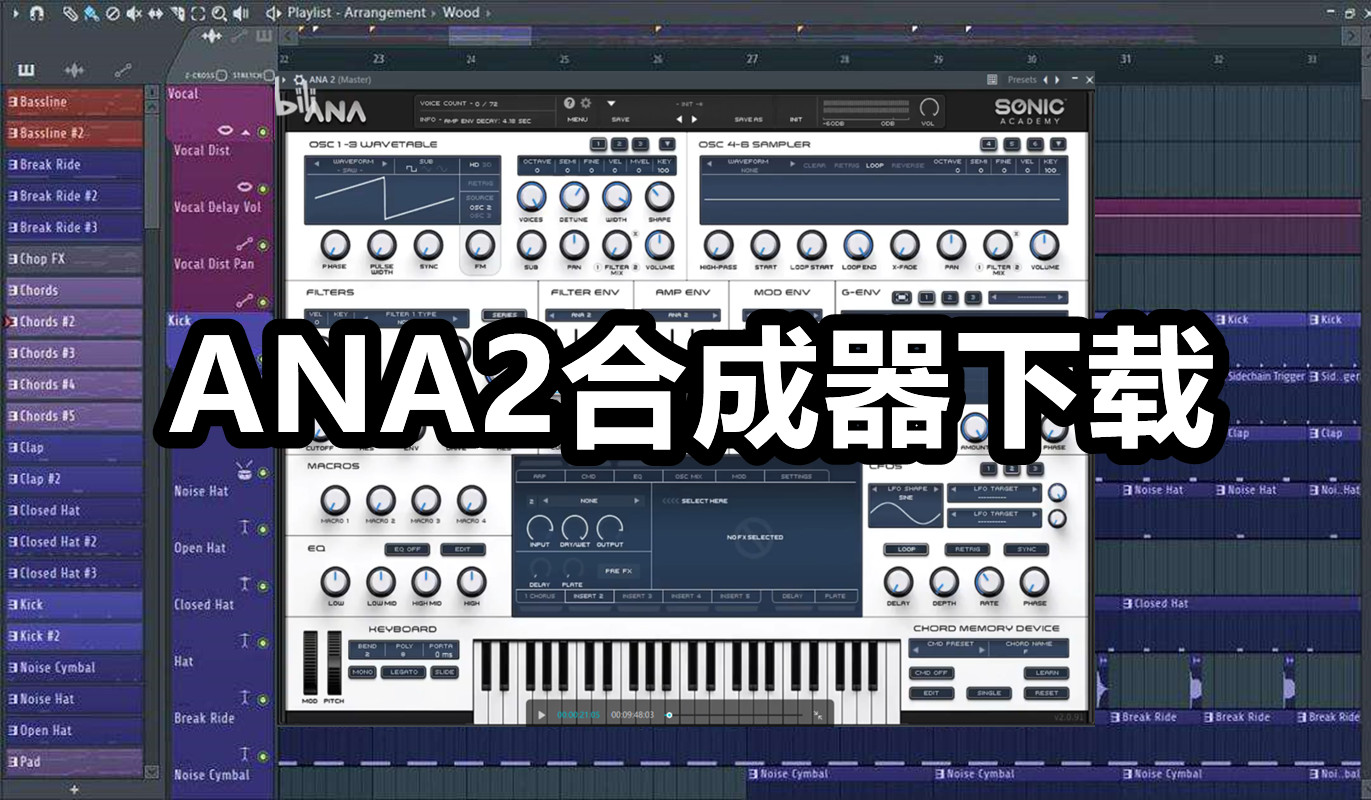Toggle the magnet snap icon in Playlist toolbar
The height and width of the screenshot is (800, 1371).
click(36, 13)
